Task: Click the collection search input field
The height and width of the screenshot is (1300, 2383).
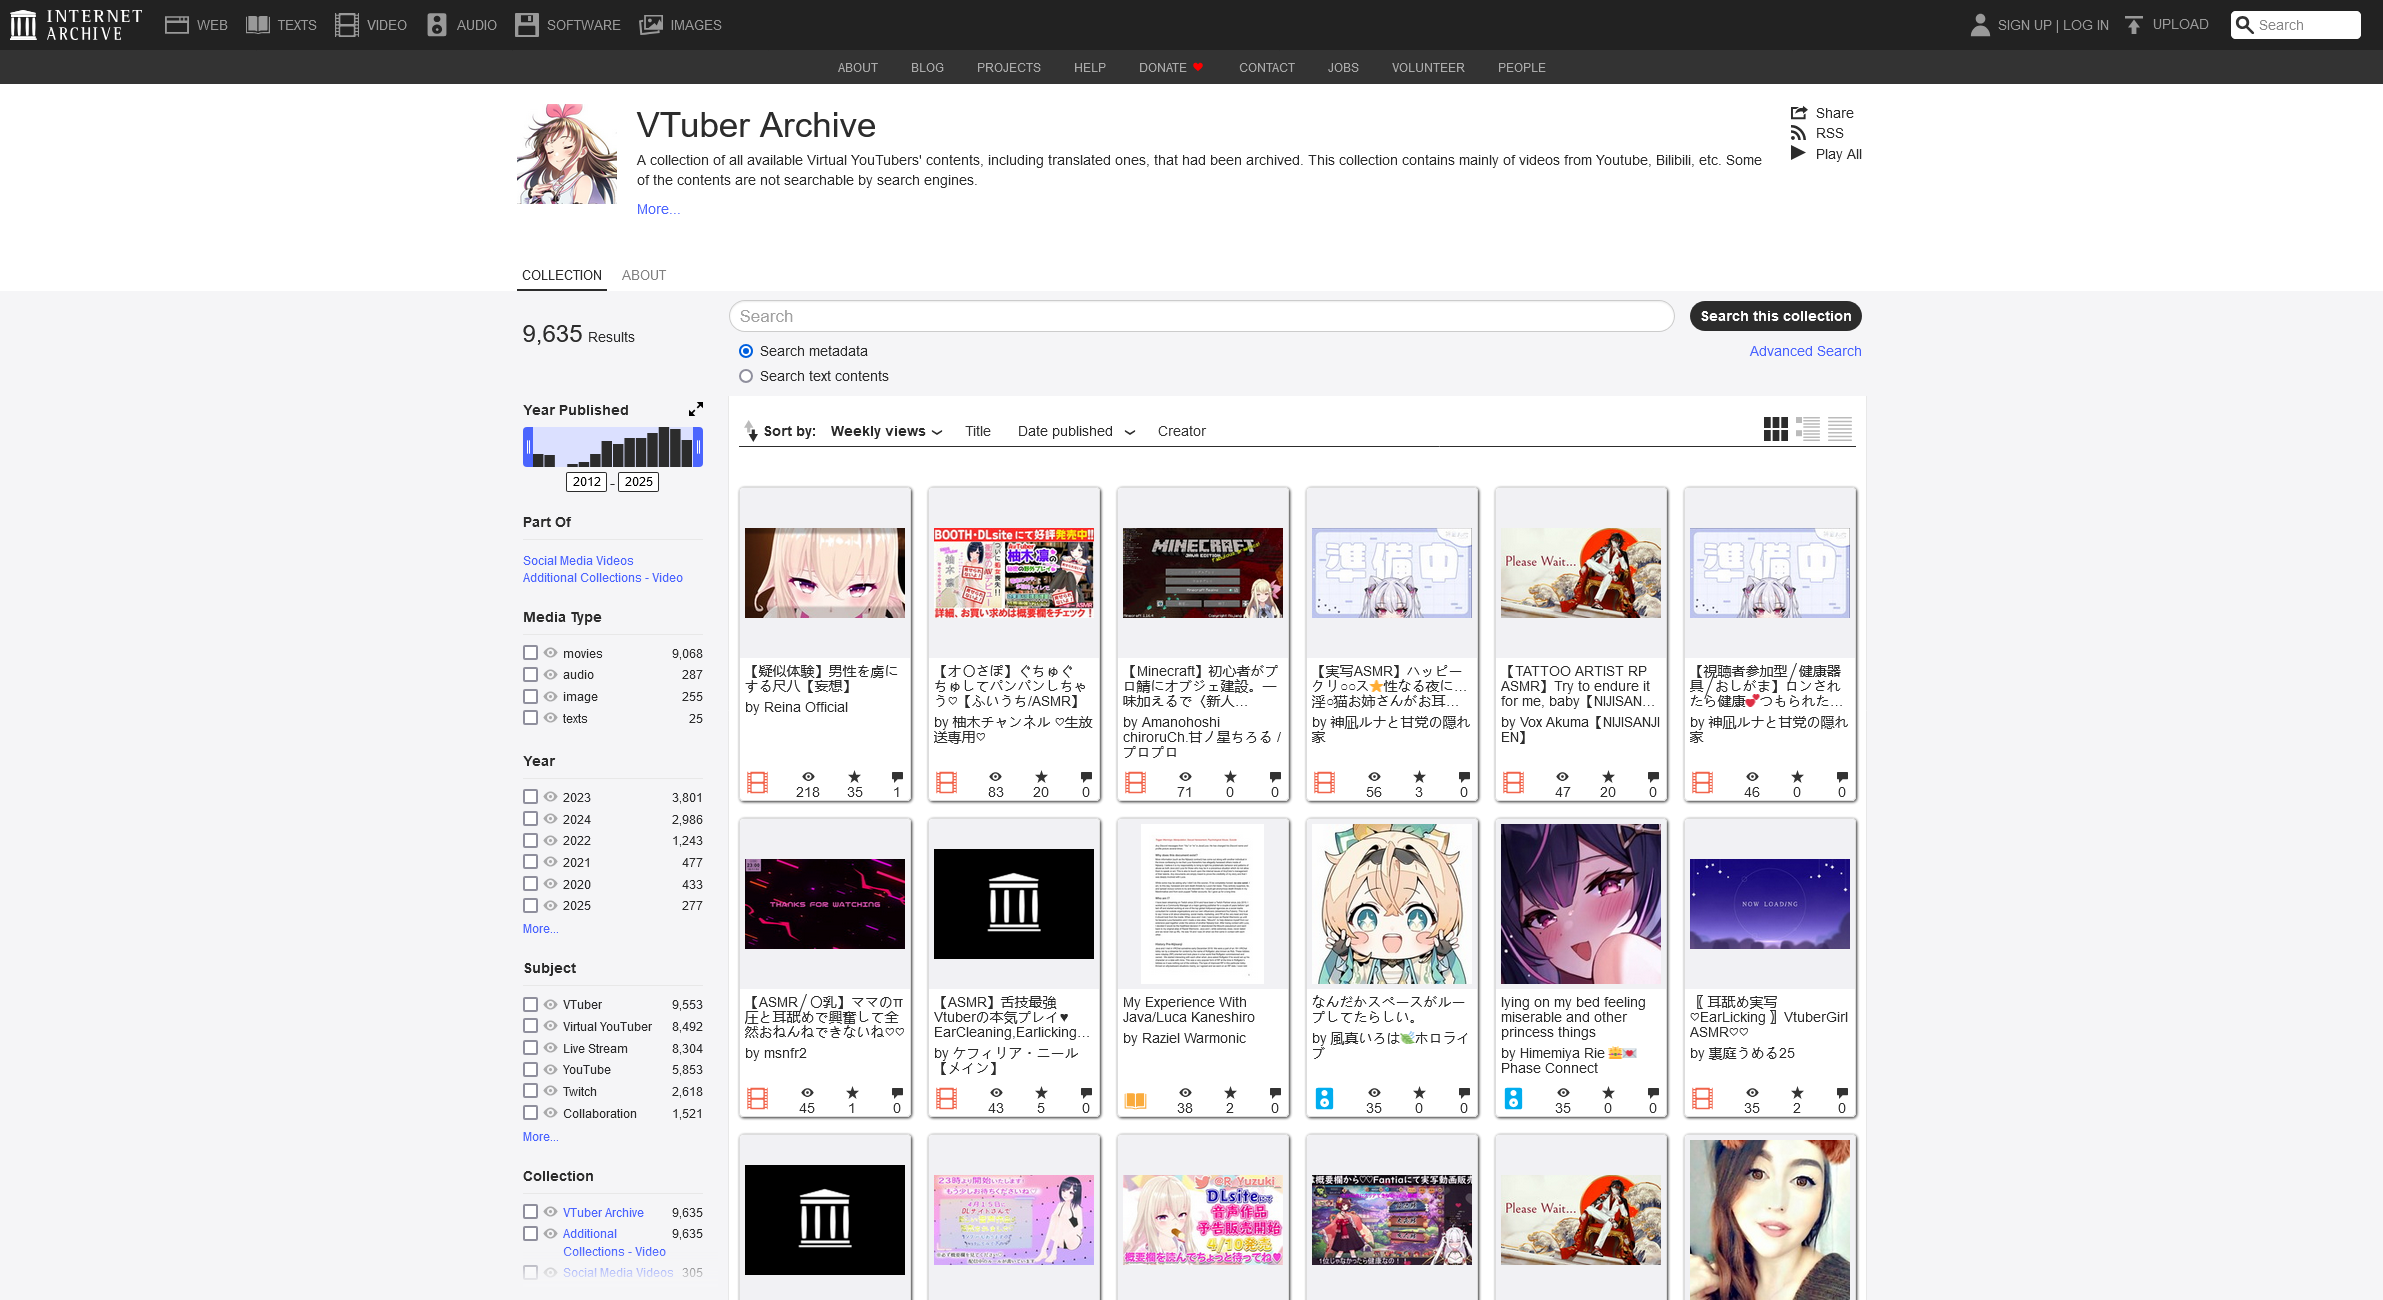Action: pos(1201,316)
